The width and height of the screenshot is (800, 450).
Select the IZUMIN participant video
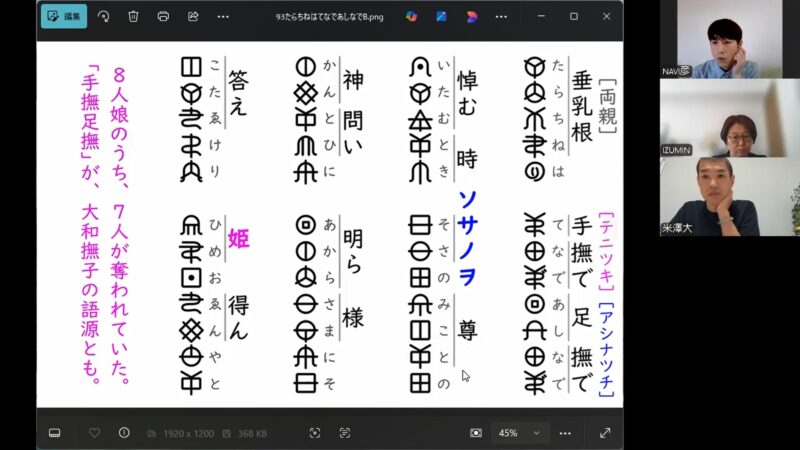tap(730, 118)
